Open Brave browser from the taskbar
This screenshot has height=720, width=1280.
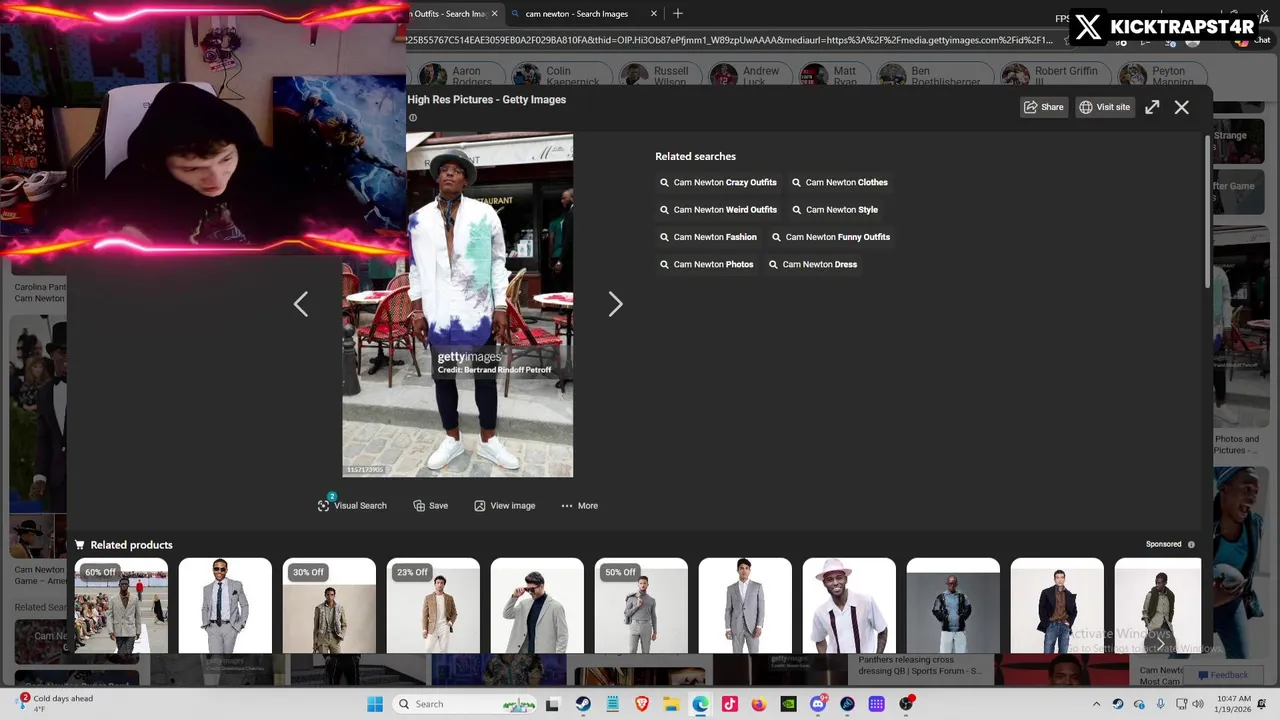pyautogui.click(x=642, y=704)
